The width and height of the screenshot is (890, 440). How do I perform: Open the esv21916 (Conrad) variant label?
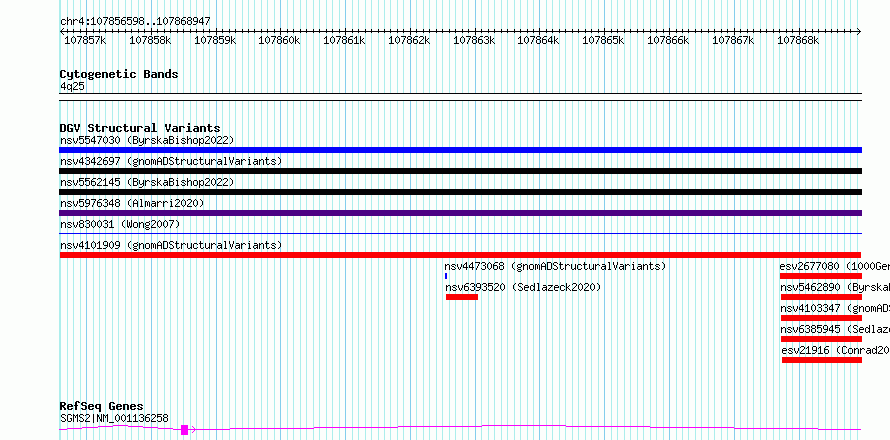[x=836, y=350]
